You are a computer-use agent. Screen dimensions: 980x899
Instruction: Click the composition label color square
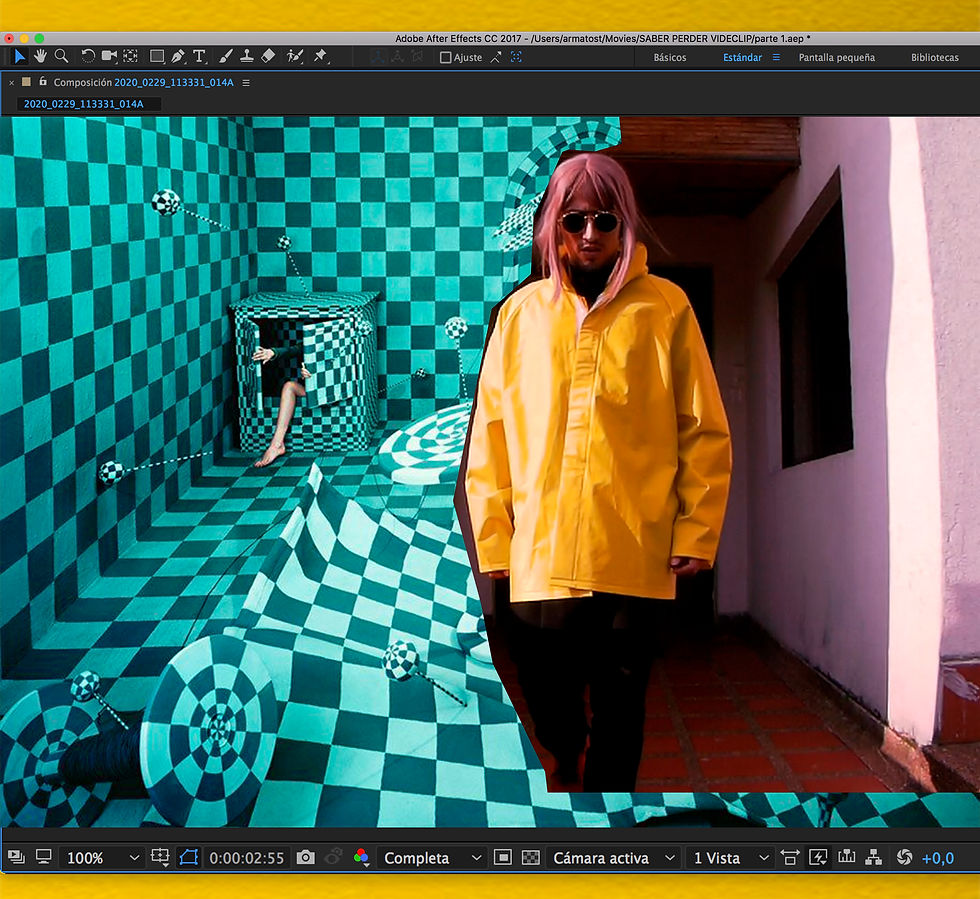26,81
